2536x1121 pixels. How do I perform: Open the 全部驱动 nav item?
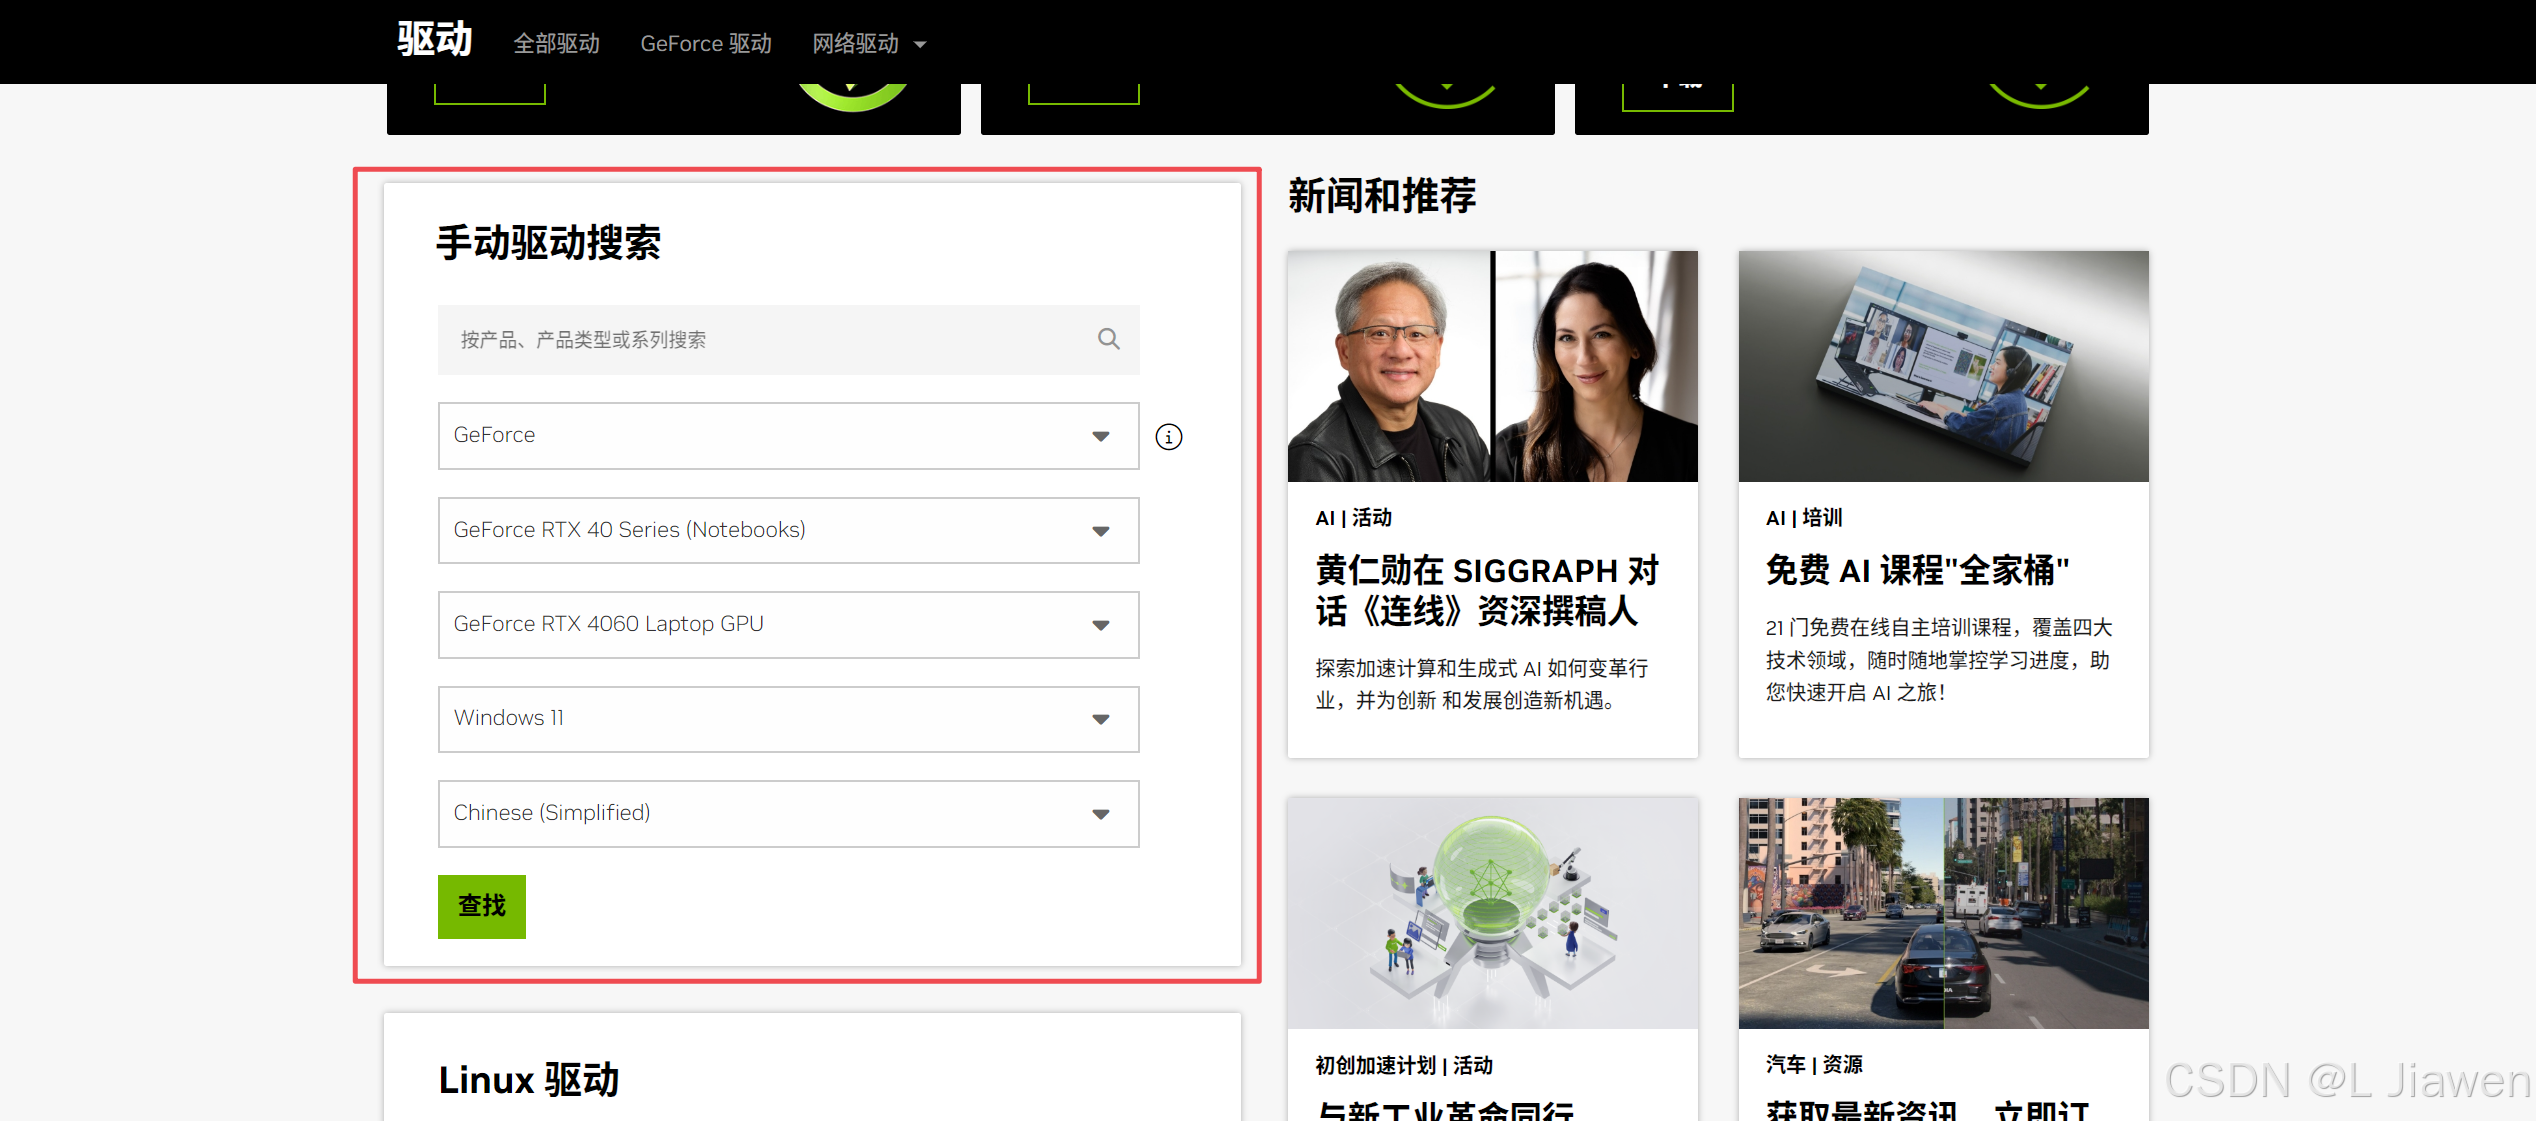(556, 44)
